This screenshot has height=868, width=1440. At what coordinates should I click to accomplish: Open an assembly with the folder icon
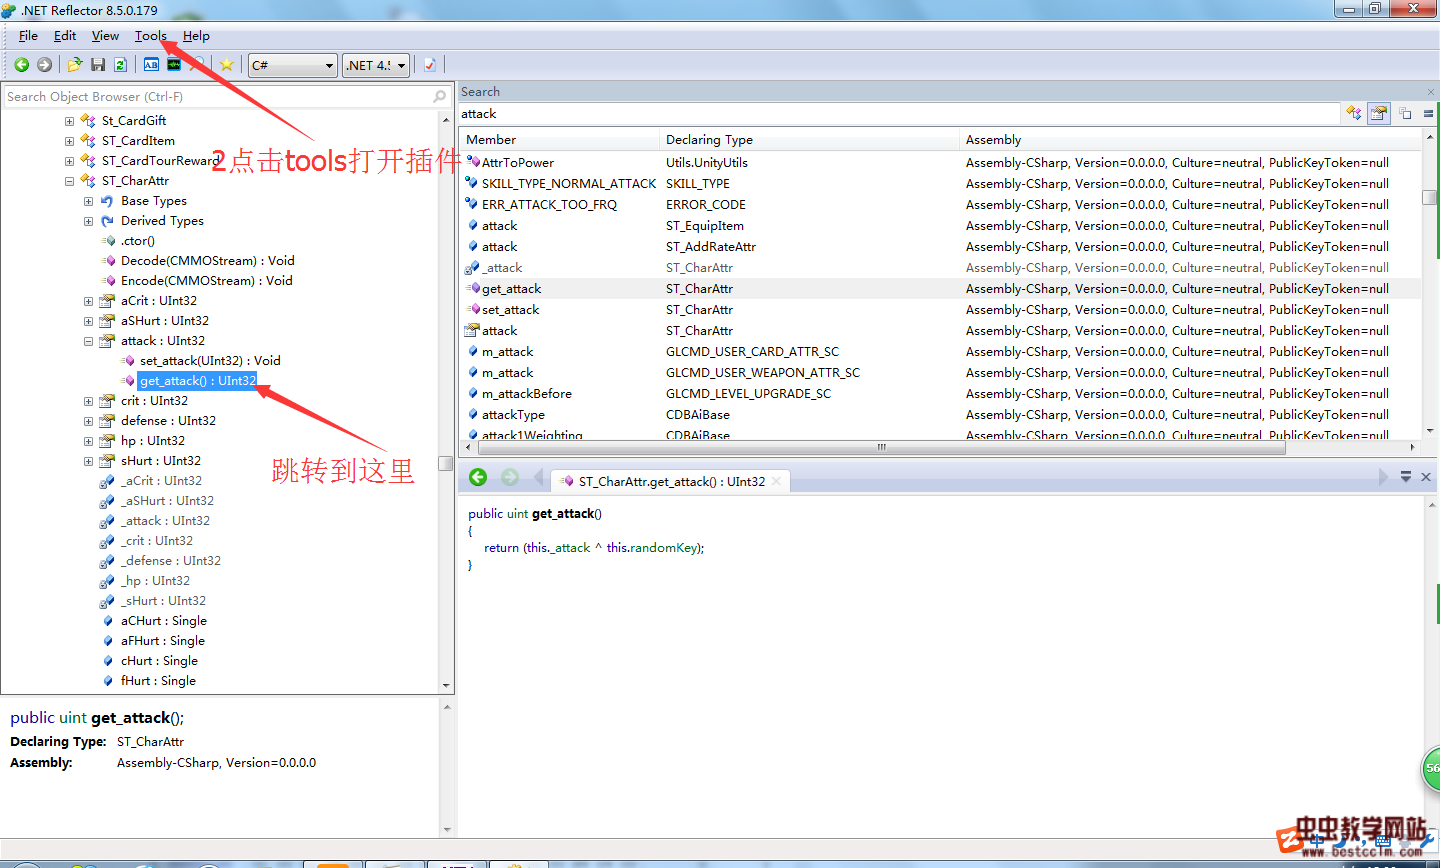[x=75, y=65]
